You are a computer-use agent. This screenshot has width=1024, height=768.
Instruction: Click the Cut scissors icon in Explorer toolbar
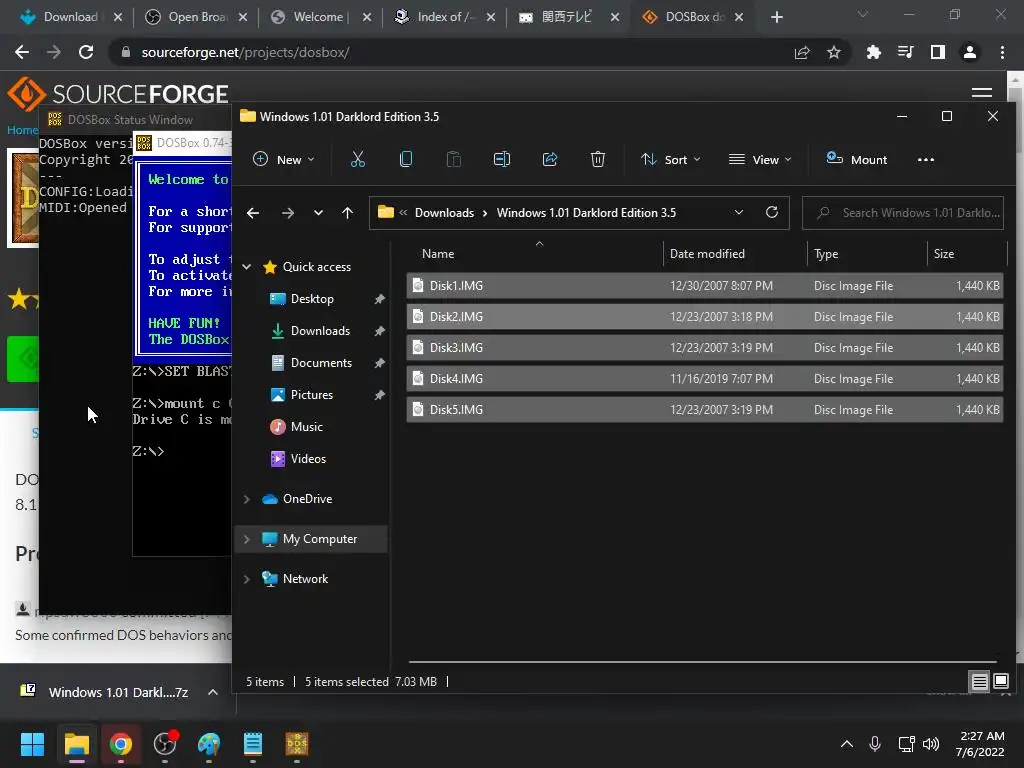click(357, 159)
